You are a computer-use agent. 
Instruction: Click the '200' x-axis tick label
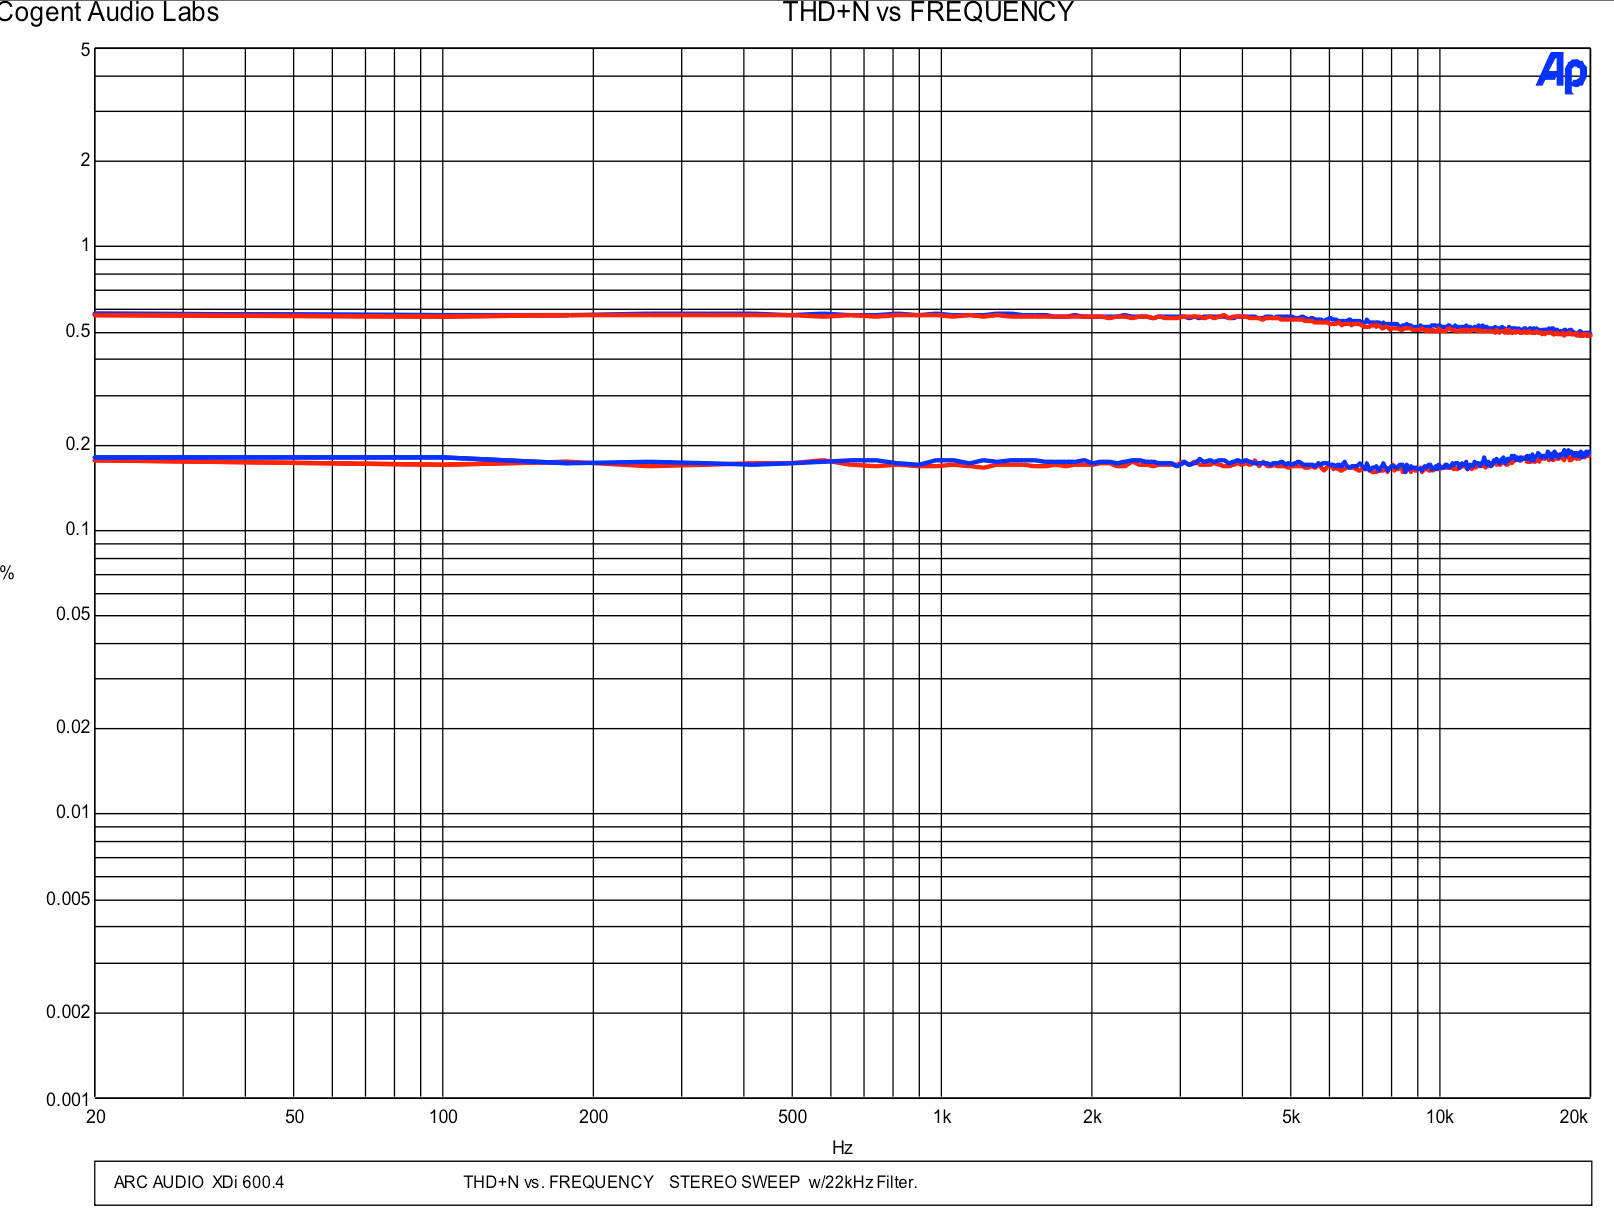tap(593, 1117)
